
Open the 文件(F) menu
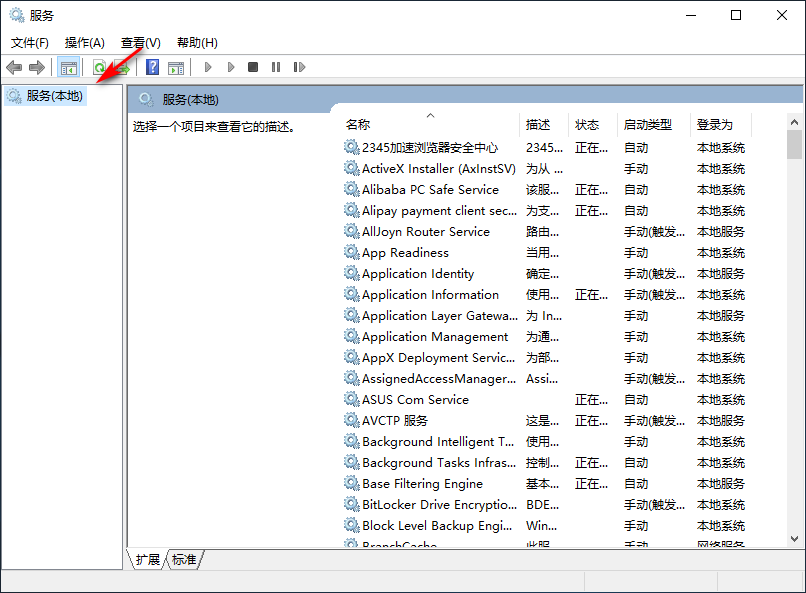click(x=30, y=42)
